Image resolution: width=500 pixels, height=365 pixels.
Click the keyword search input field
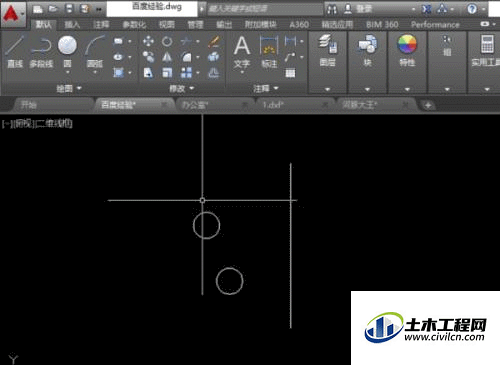coord(265,9)
